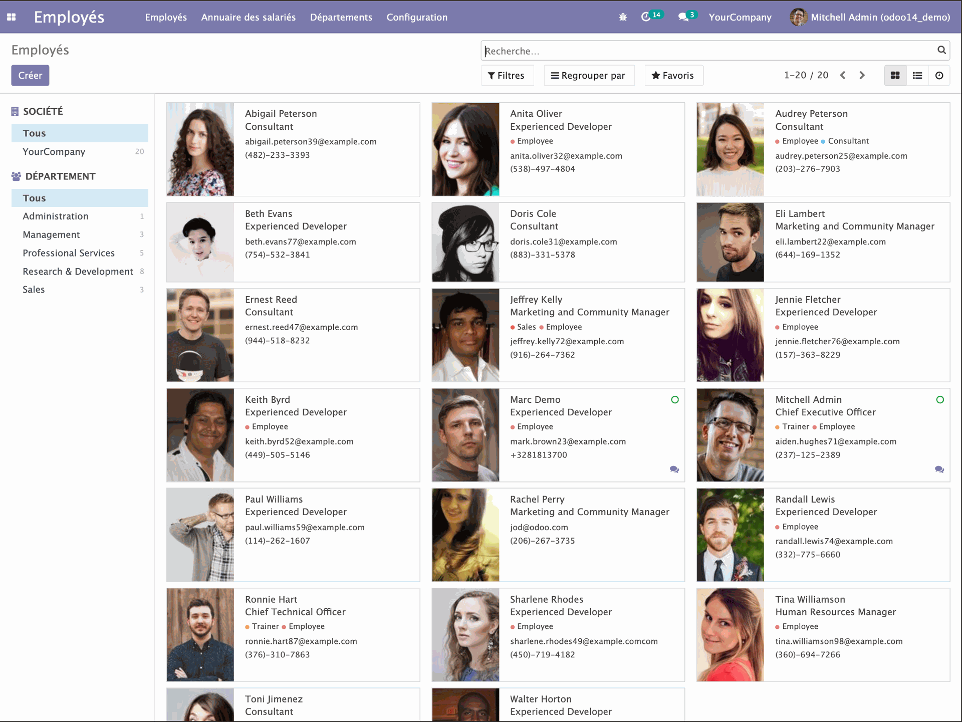The image size is (962, 722).
Task: Open the activities clock notifications
Action: (x=647, y=17)
